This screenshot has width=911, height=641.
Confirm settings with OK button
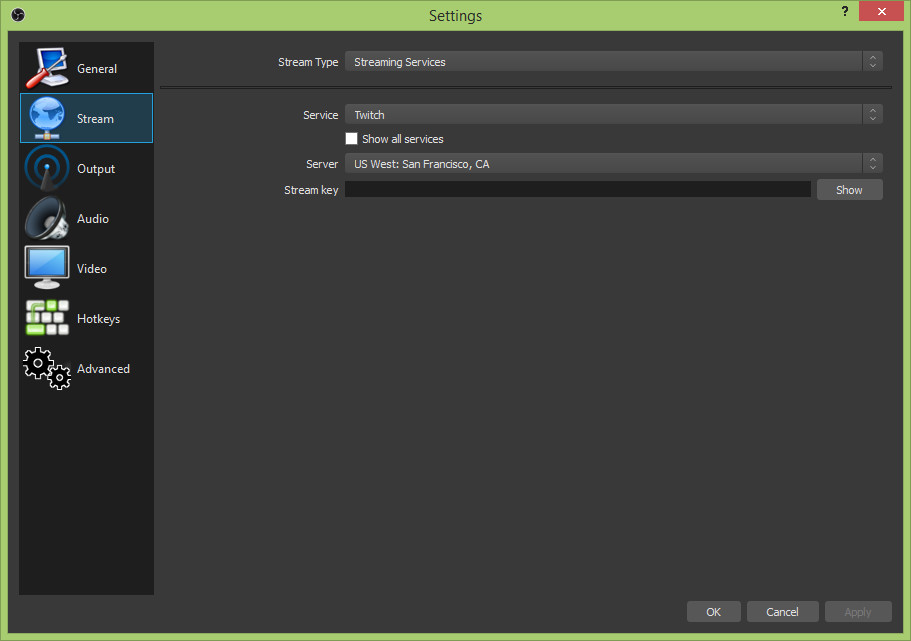tap(713, 611)
